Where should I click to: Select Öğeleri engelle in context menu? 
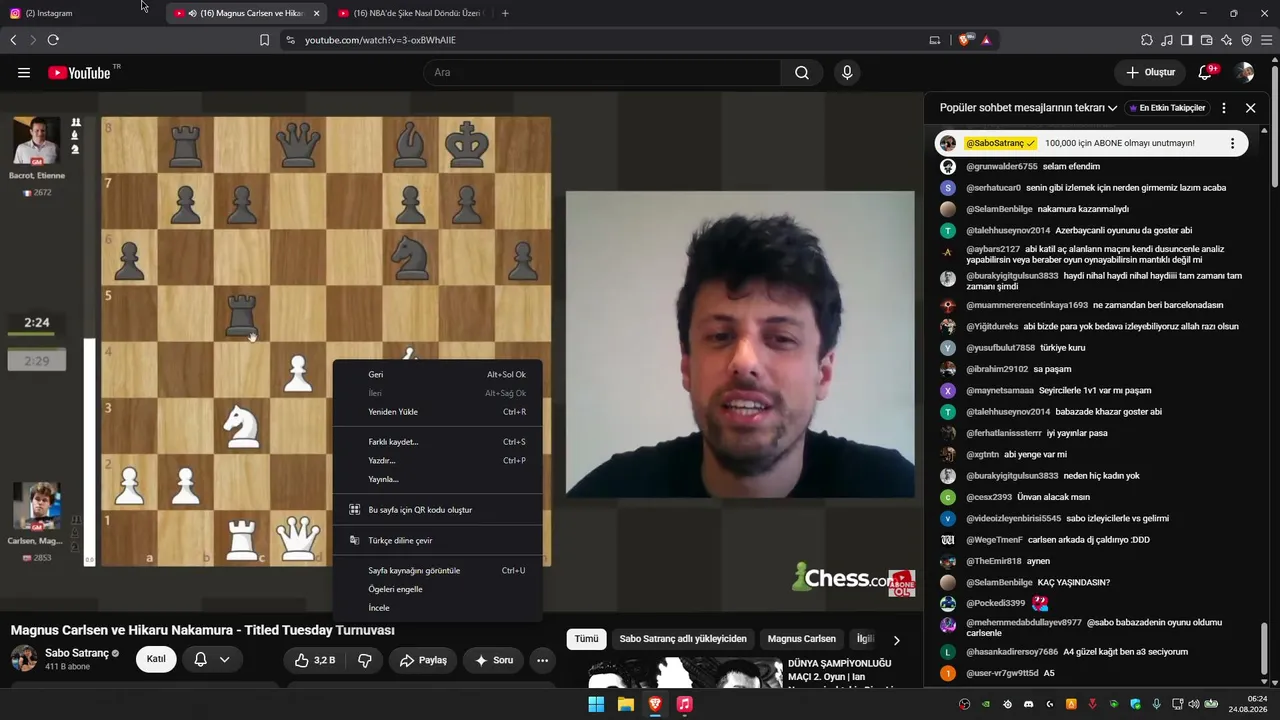click(x=438, y=590)
